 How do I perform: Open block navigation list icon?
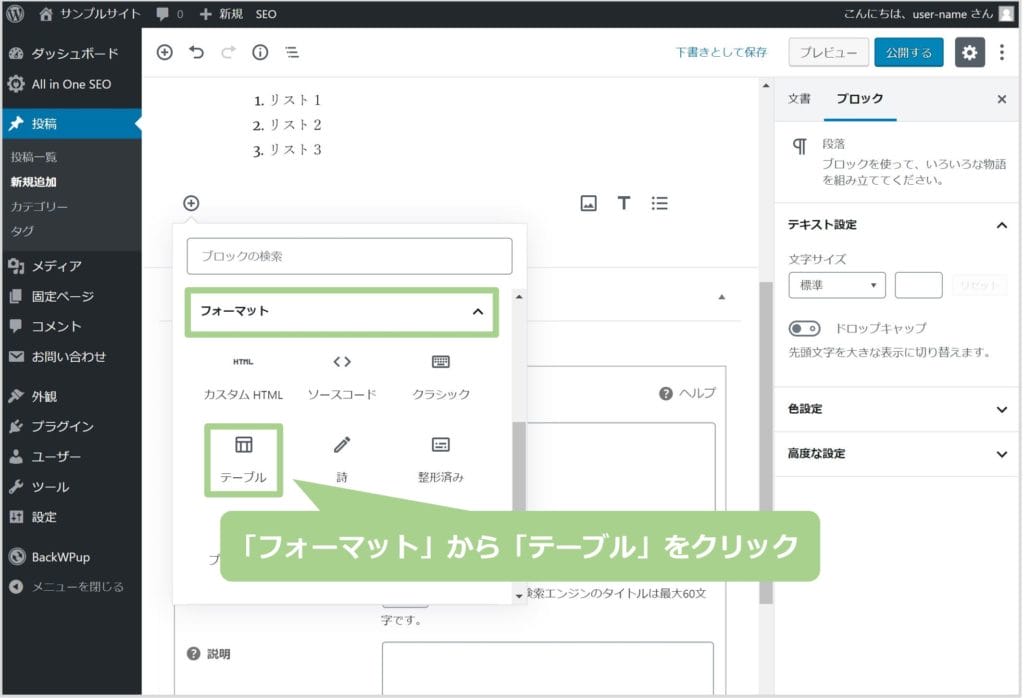tap(291, 53)
